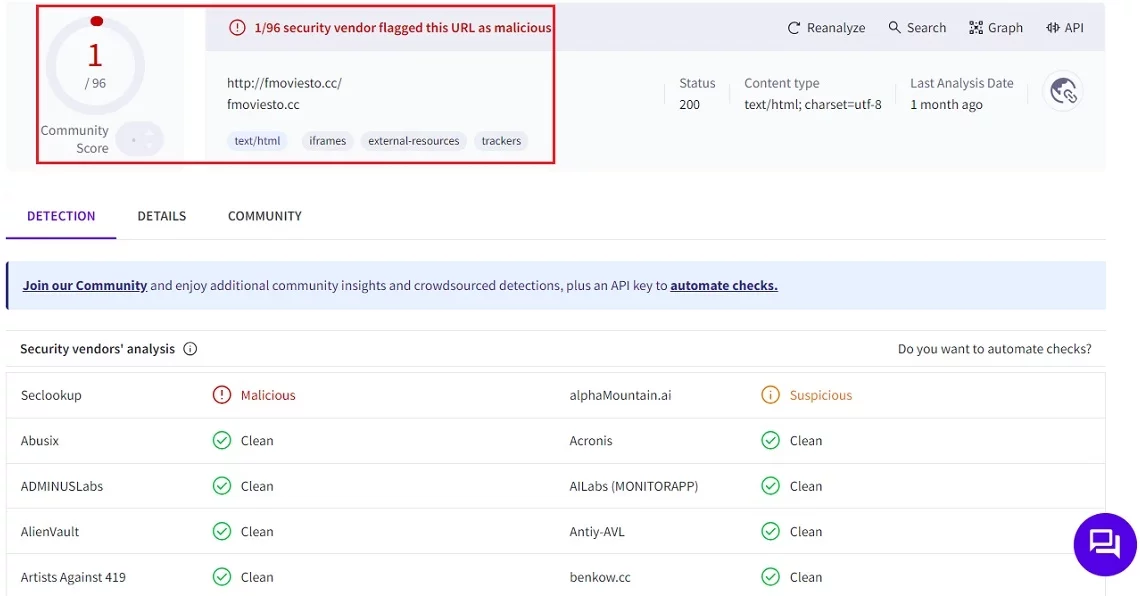Screen dimensions: 1140x596
Task: Open the Graph view
Action: click(x=996, y=28)
